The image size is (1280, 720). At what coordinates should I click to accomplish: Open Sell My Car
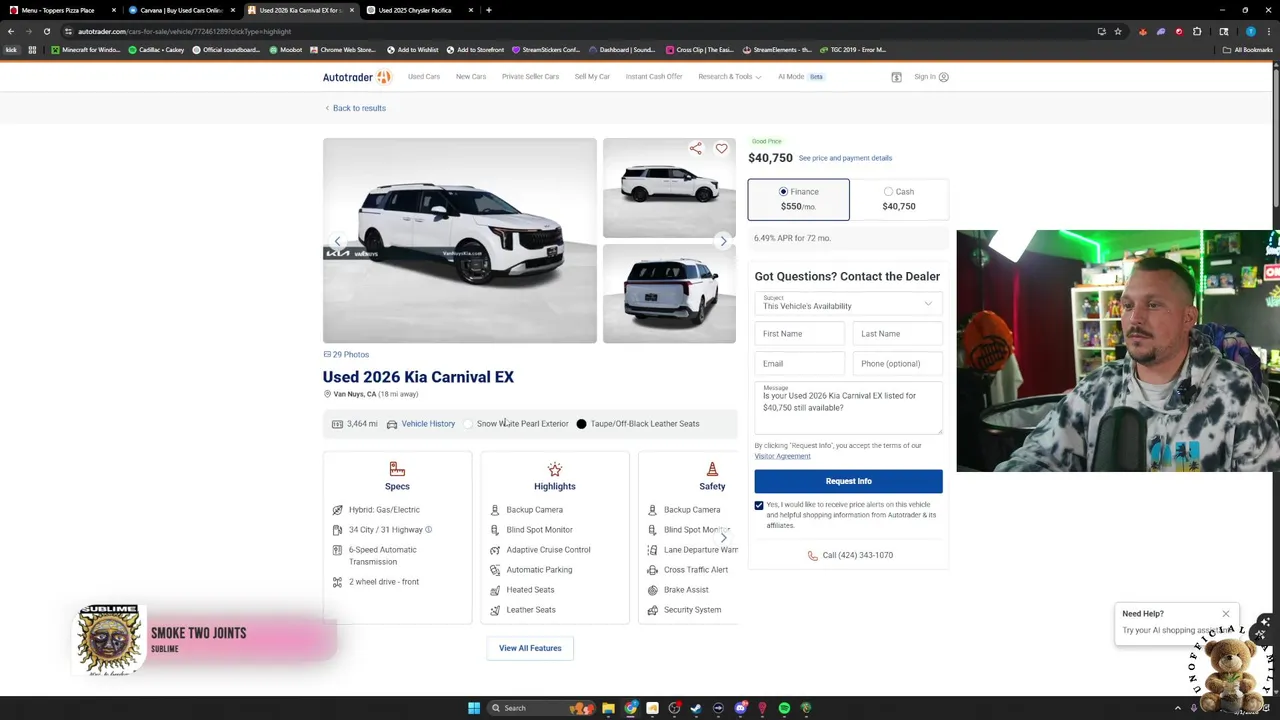point(592,77)
